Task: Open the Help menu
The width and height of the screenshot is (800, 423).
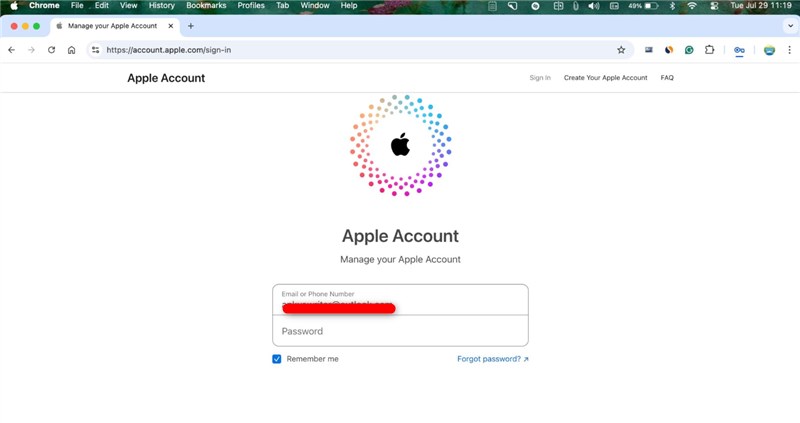Action: tap(349, 6)
